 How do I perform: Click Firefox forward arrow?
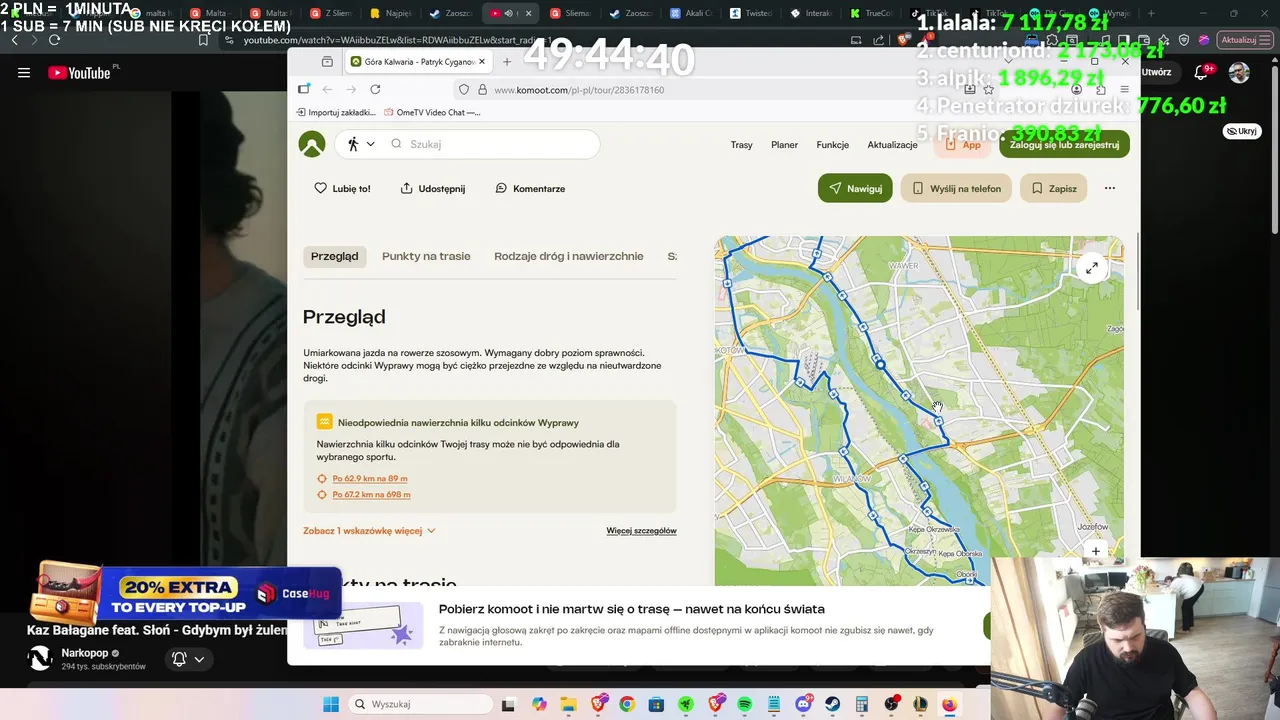point(351,89)
